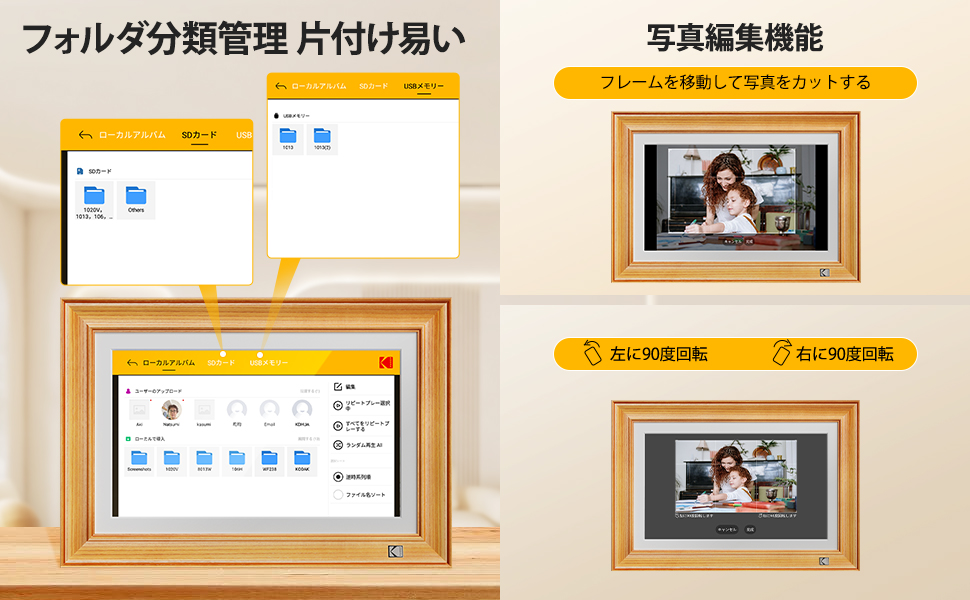970x600 pixels.
Task: Select the Natsumi user avatar
Action: pos(171,409)
